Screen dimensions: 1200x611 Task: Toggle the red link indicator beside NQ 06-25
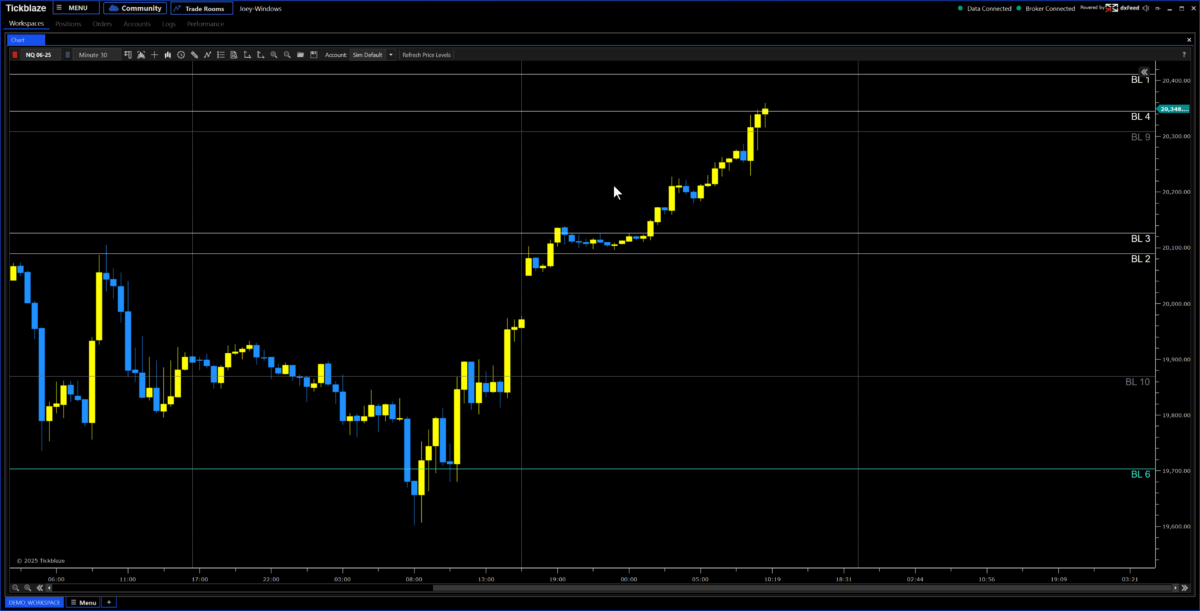point(15,54)
